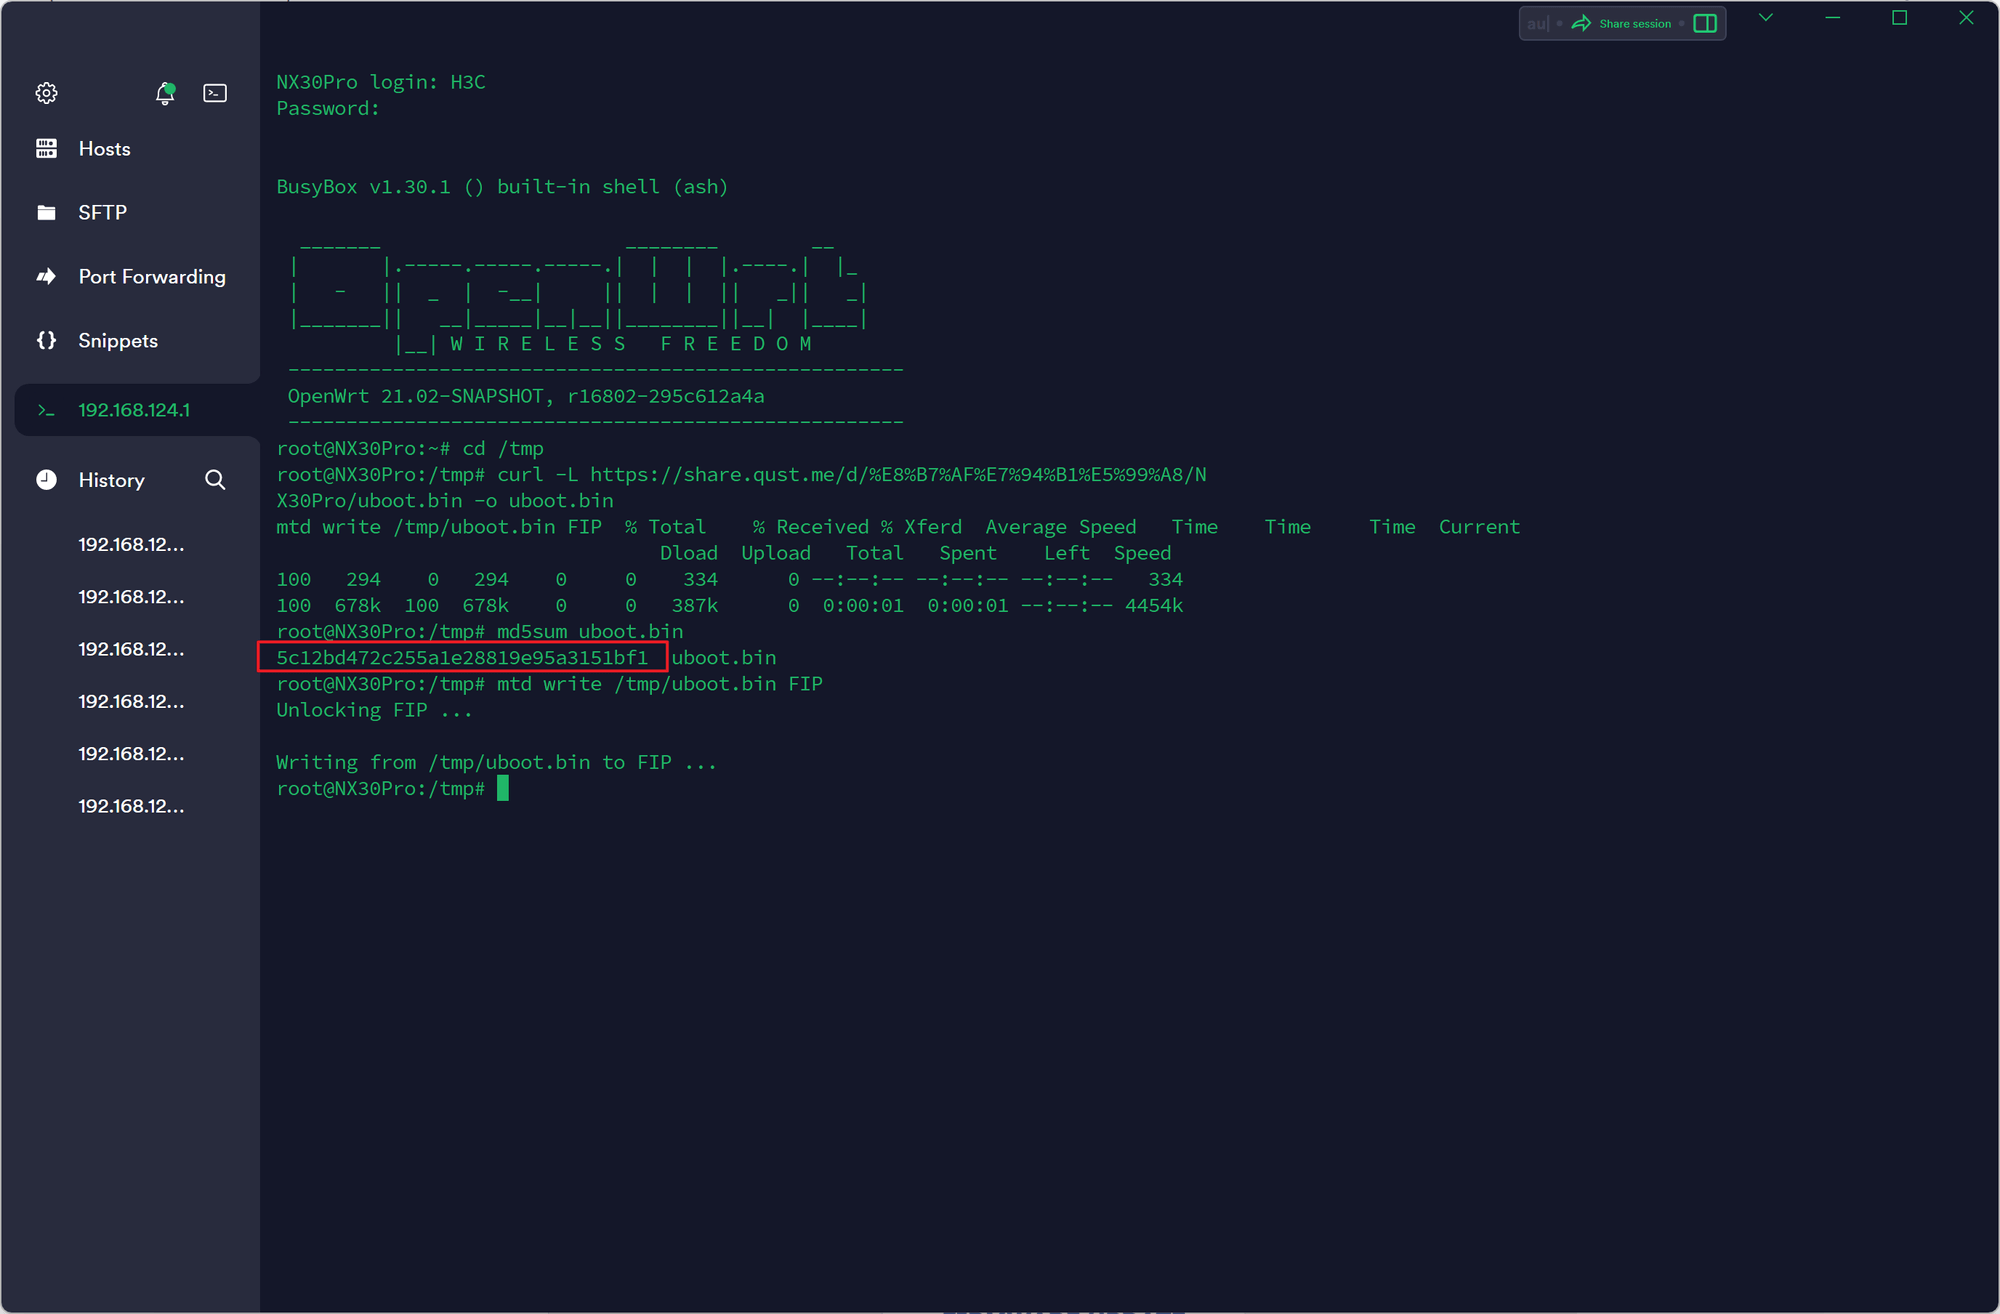Image resolution: width=2000 pixels, height=1314 pixels.
Task: Open the first 192.168.12... history entry
Action: coord(131,544)
